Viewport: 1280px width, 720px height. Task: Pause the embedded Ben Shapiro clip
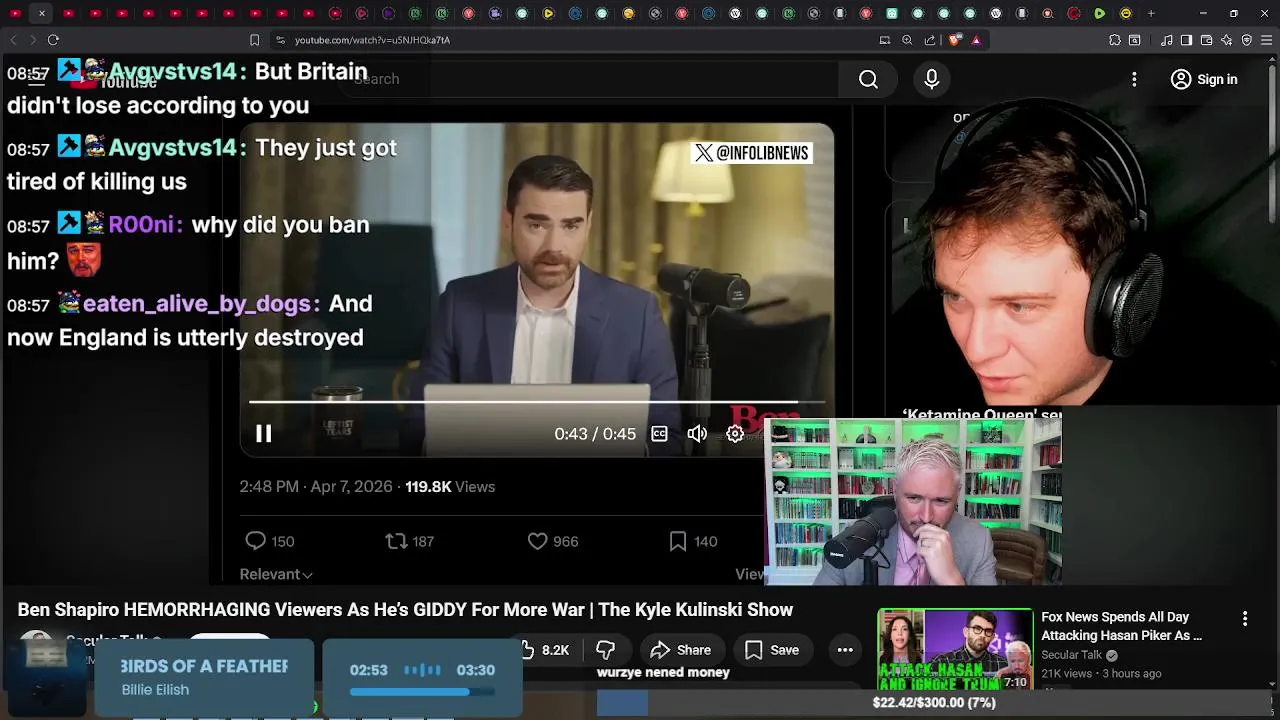click(264, 433)
